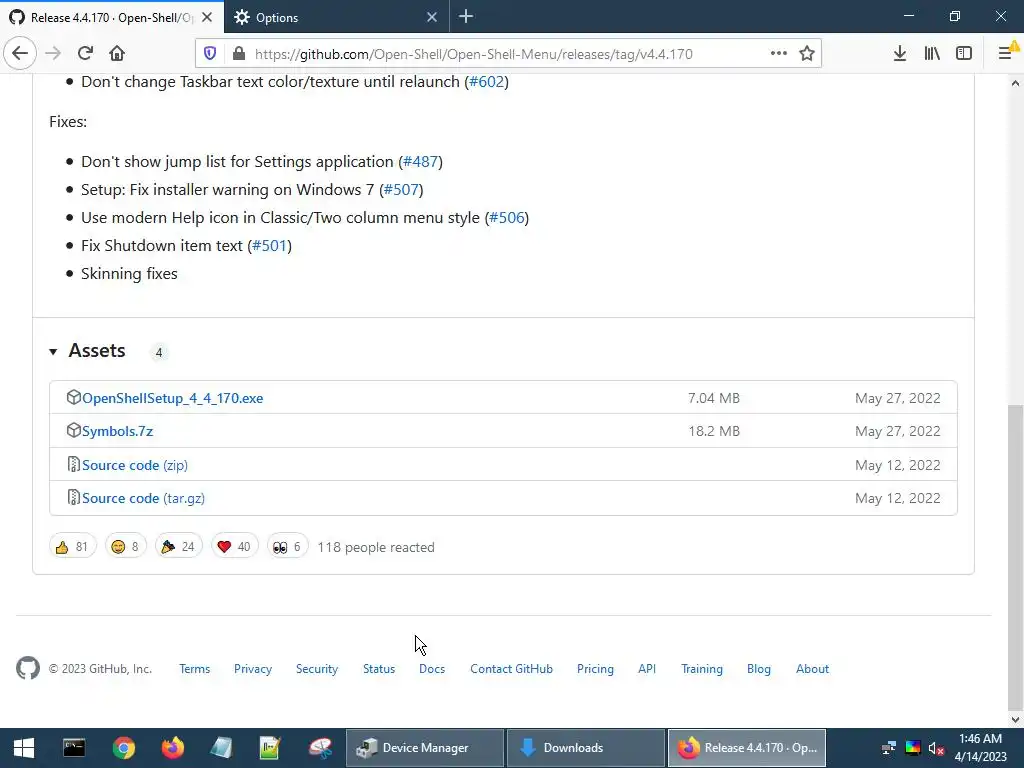The image size is (1024, 768).
Task: Open the API footer link
Action: 647,669
